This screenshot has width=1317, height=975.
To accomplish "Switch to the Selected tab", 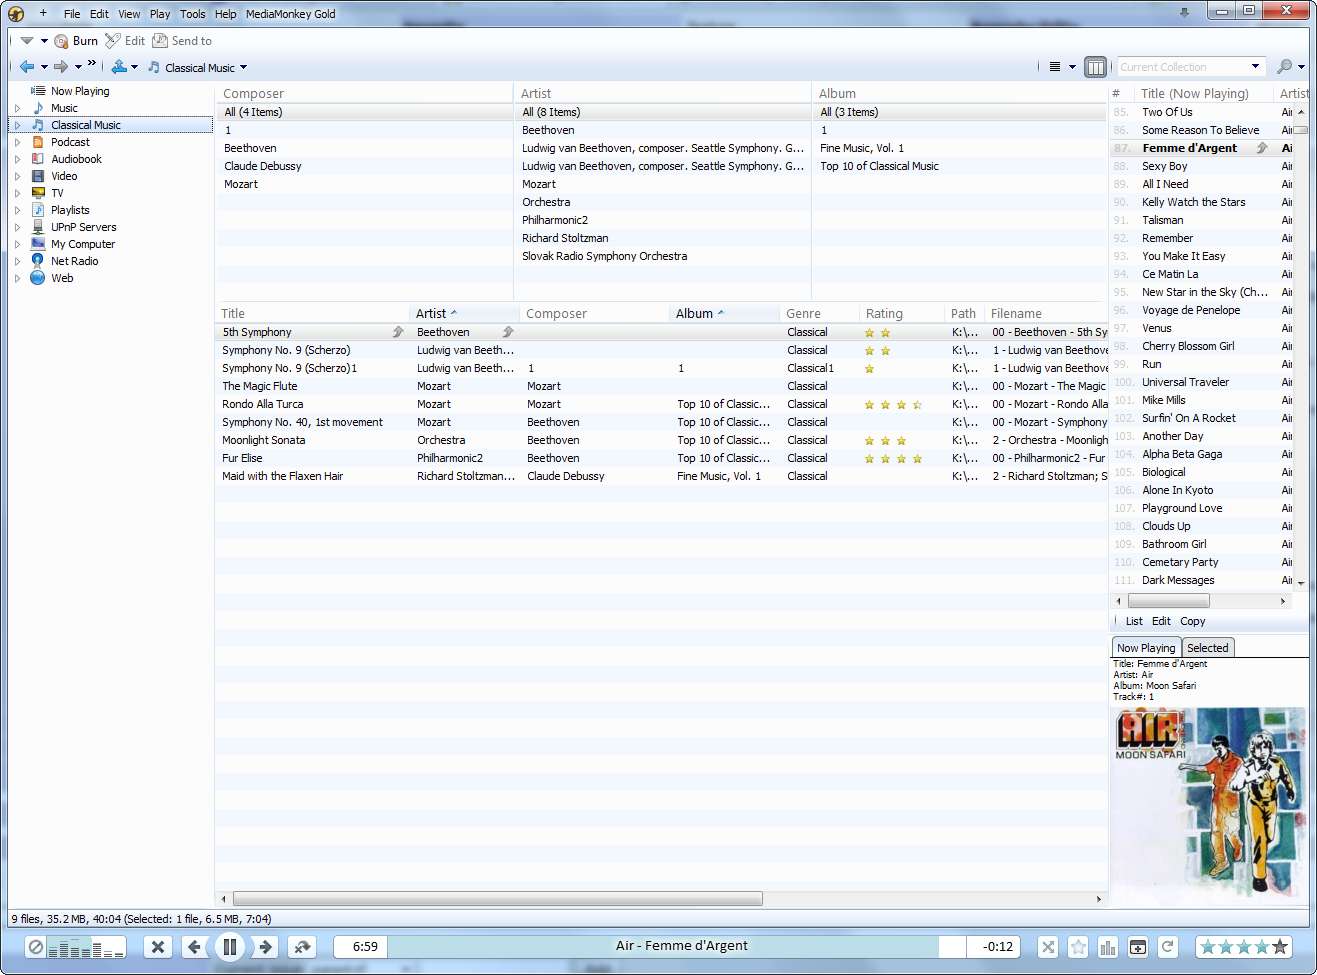I will coord(1207,648).
